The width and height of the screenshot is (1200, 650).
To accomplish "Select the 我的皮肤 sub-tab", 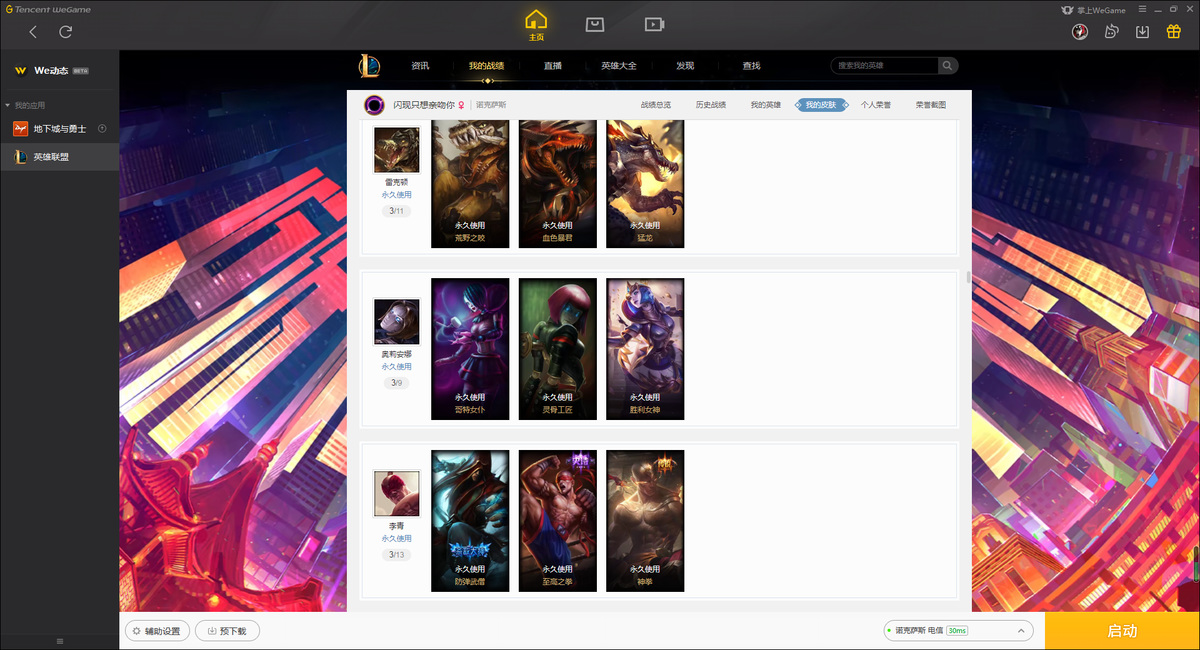I will [821, 105].
